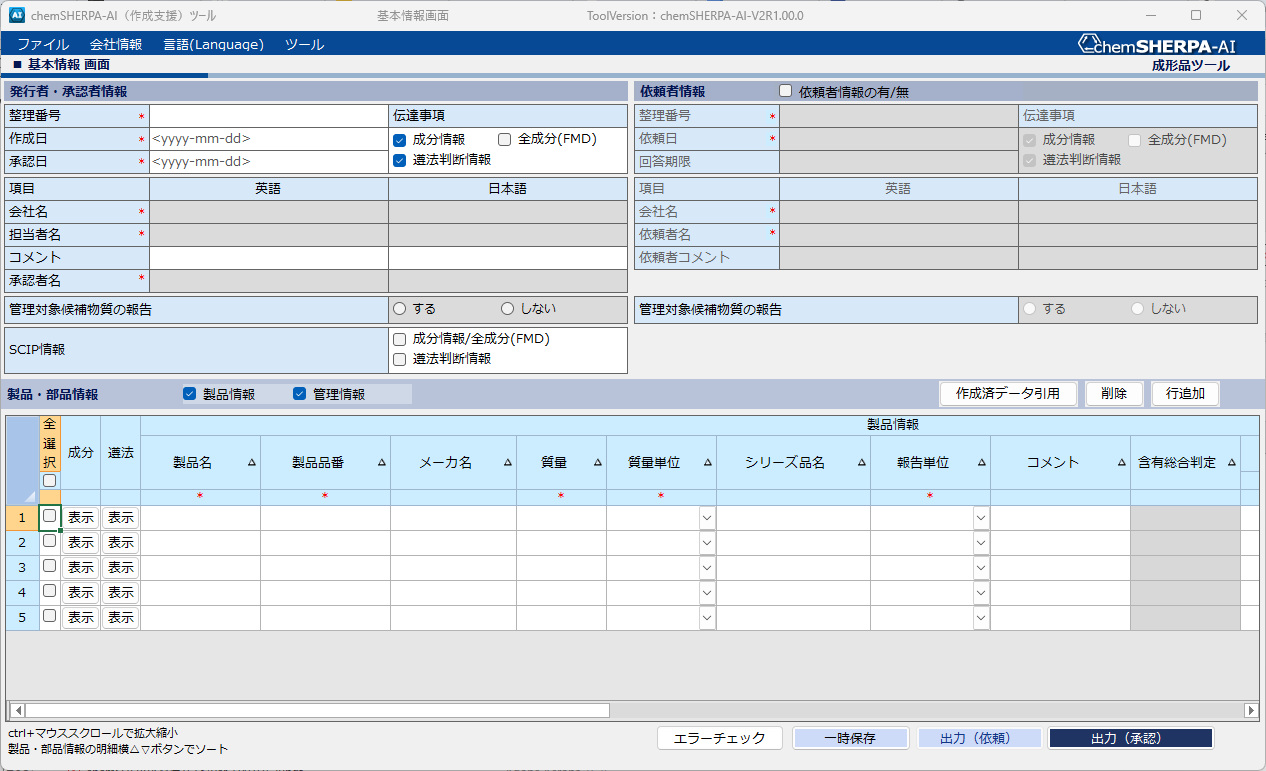Click the 作成済データ引用 button

(x=1008, y=394)
